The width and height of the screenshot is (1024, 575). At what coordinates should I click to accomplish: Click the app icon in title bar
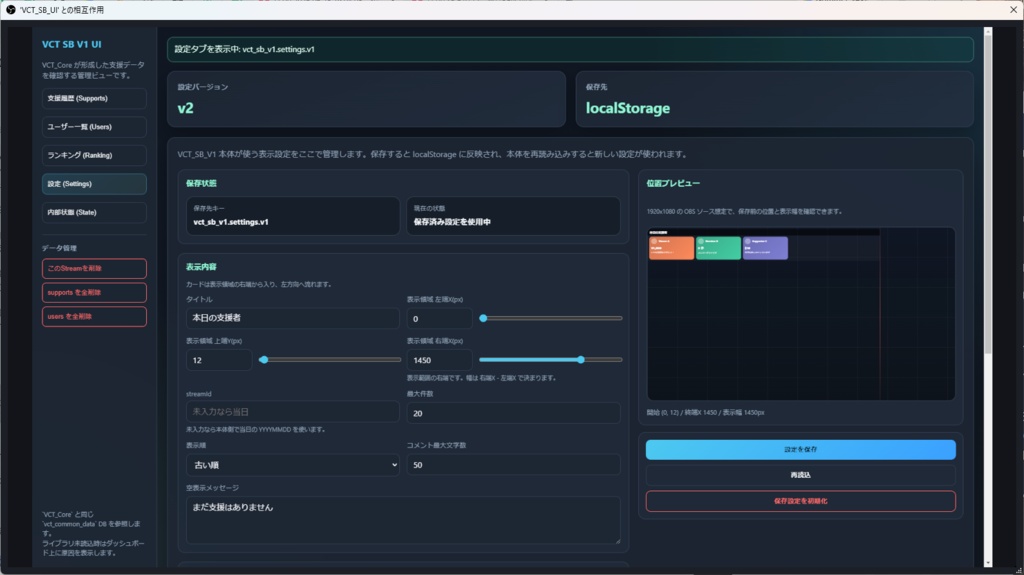click(x=10, y=10)
